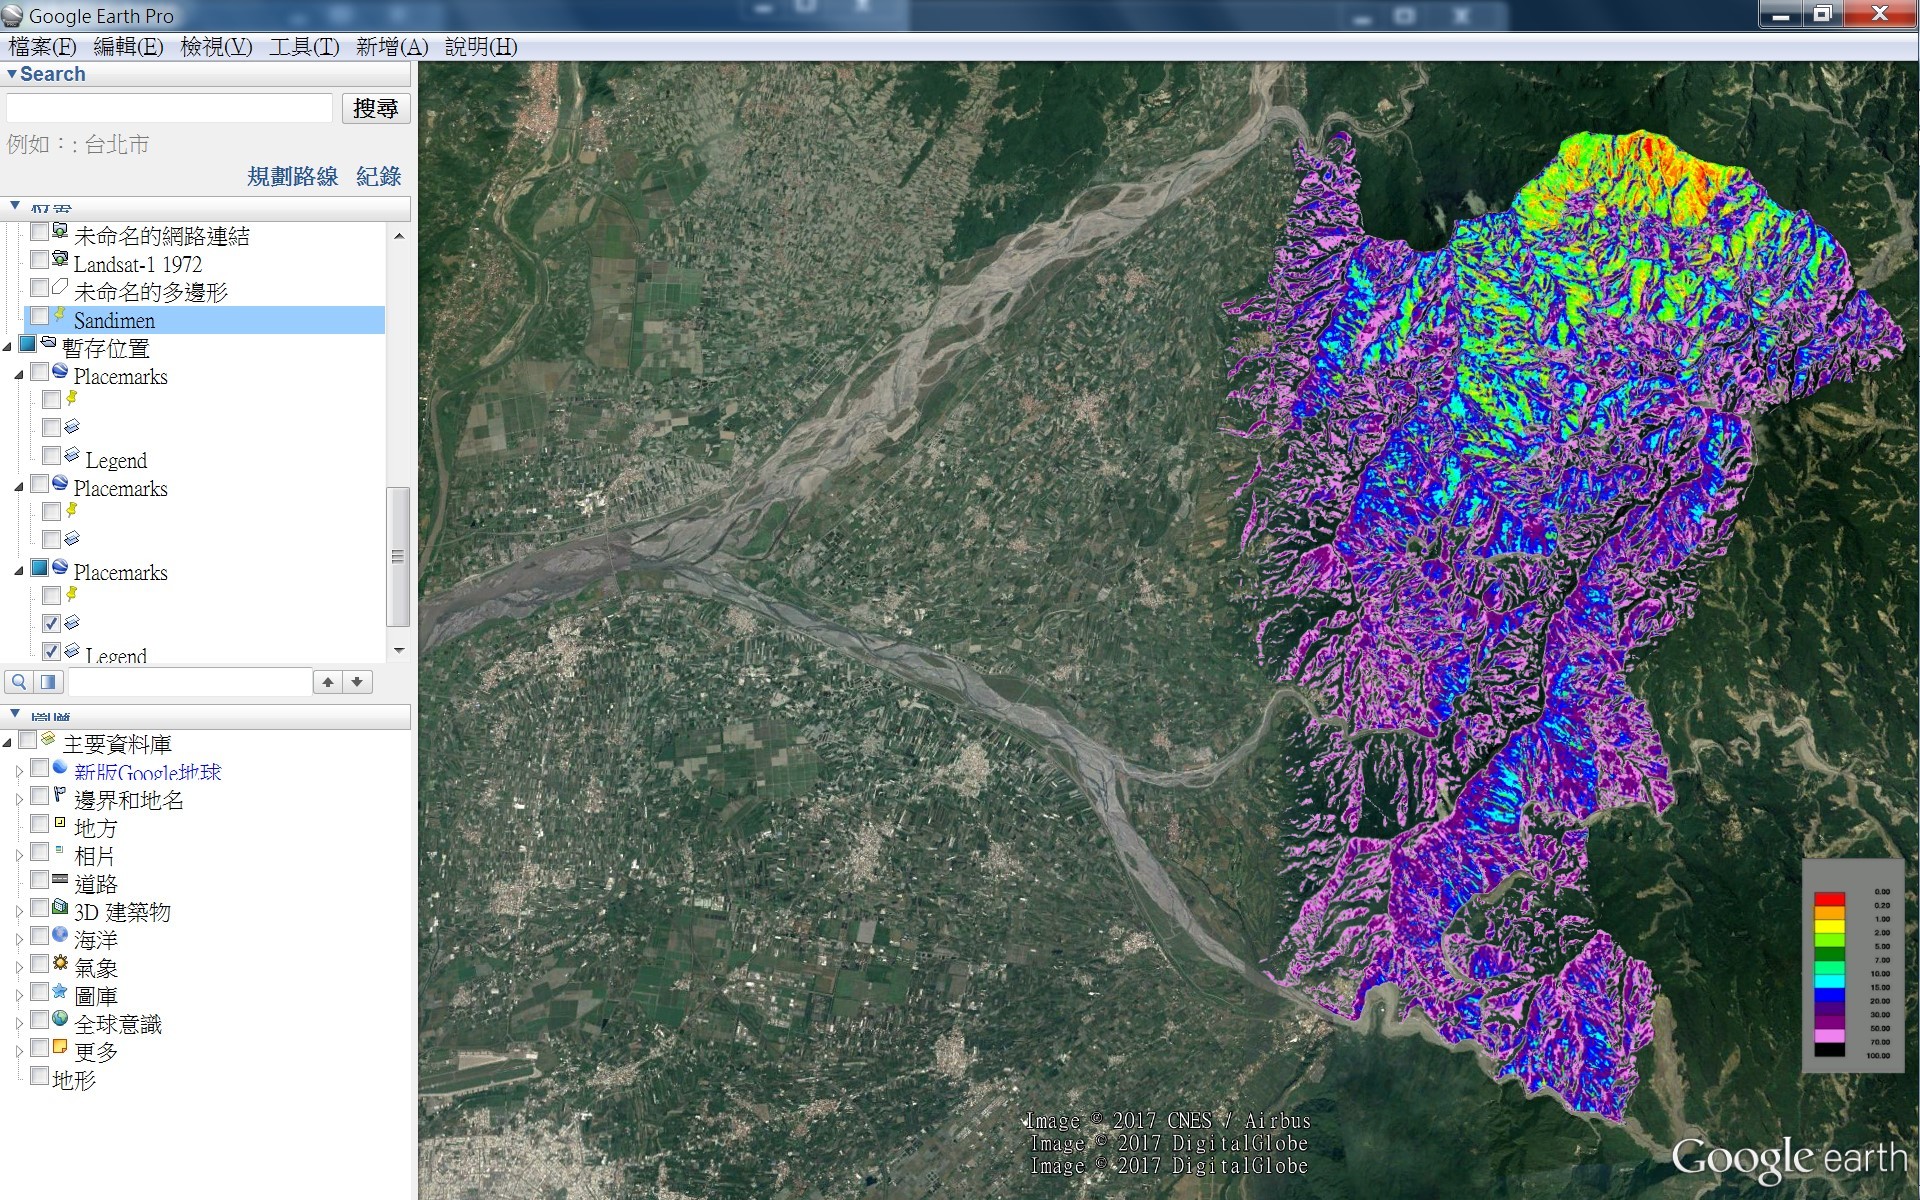
Task: Enable the 道路 layer checkbox
Action: point(39,880)
